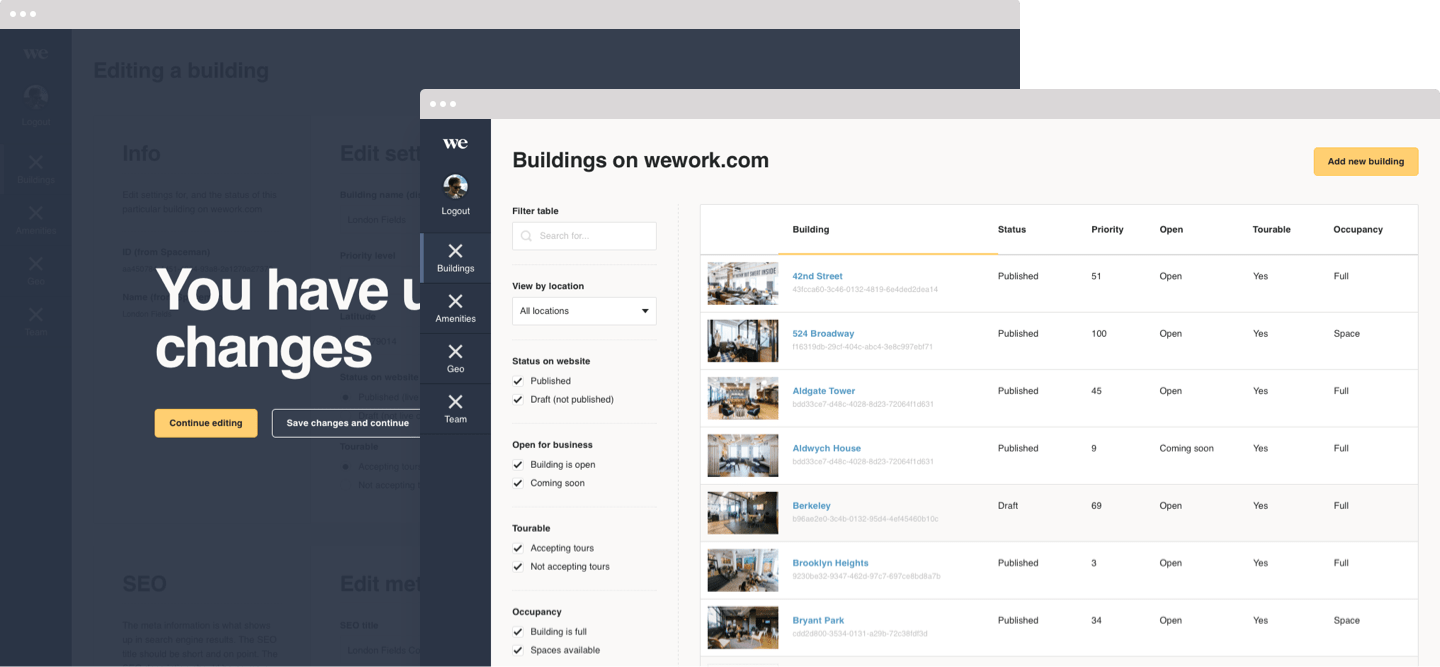Open the Aldgate Tower building link
The width and height of the screenshot is (1440, 667).
pos(824,391)
